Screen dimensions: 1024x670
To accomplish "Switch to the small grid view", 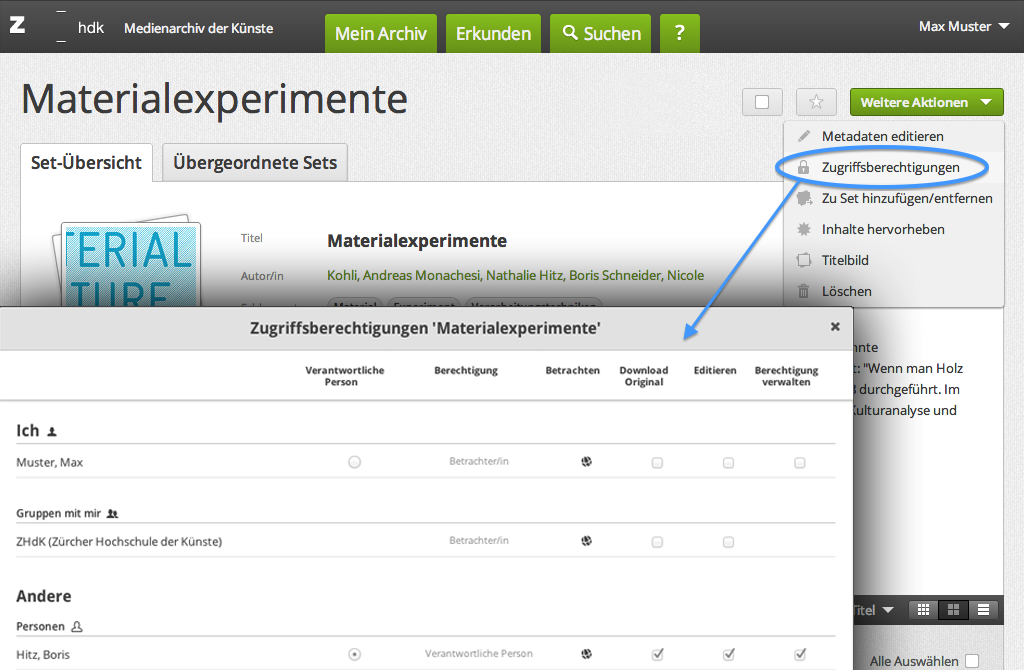I will (x=923, y=609).
